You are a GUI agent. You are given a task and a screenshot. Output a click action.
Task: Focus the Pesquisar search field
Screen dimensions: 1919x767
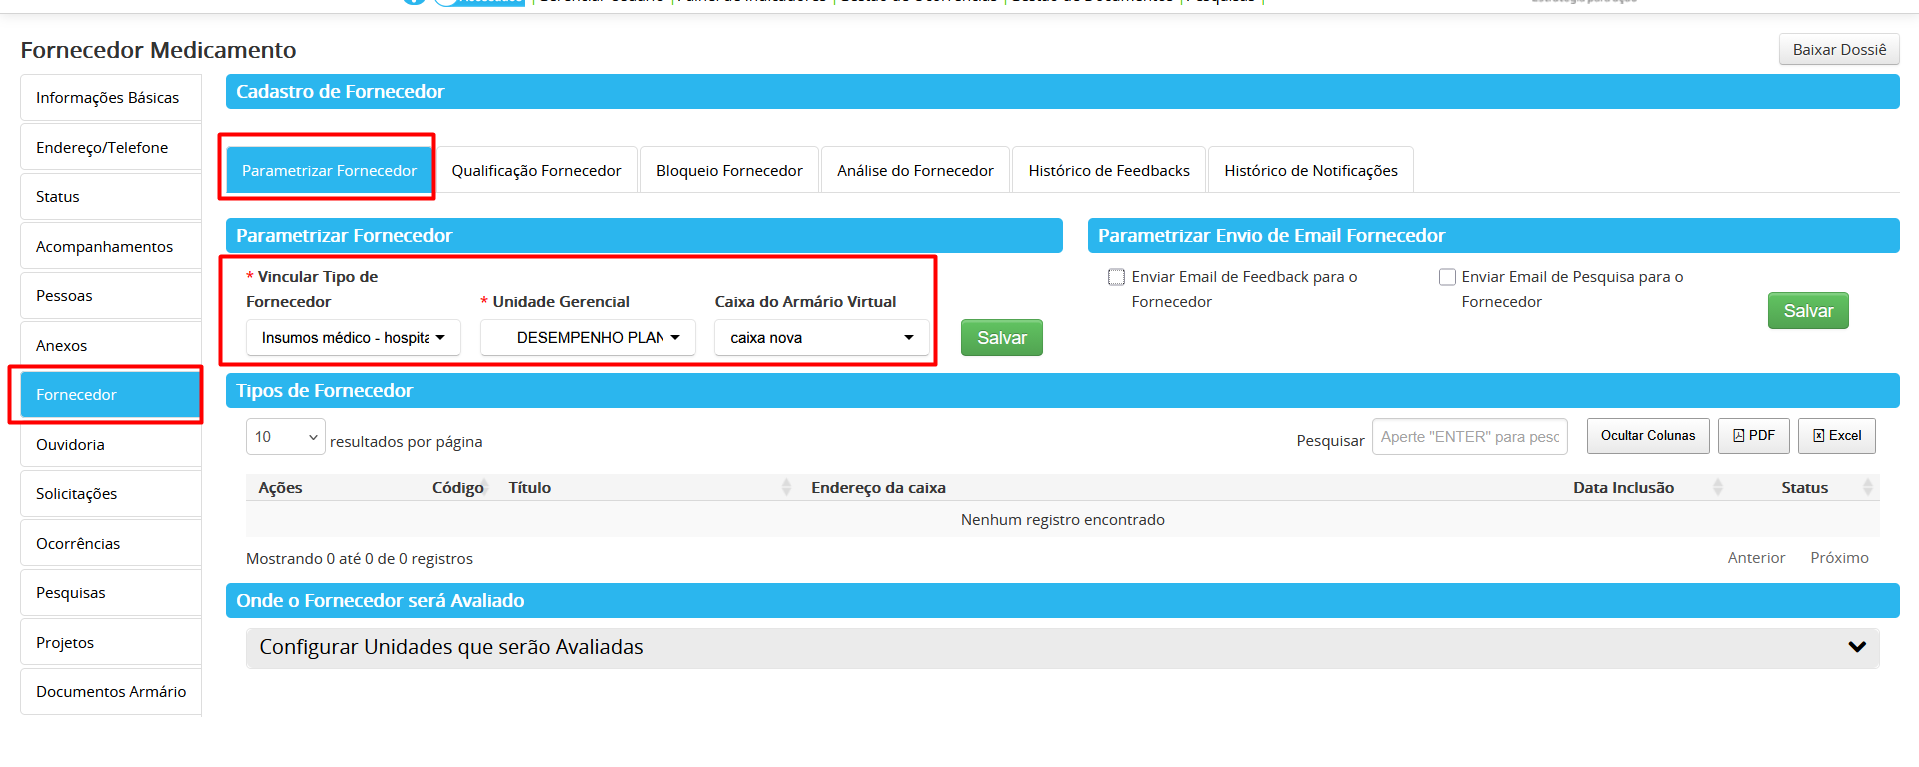pyautogui.click(x=1468, y=437)
